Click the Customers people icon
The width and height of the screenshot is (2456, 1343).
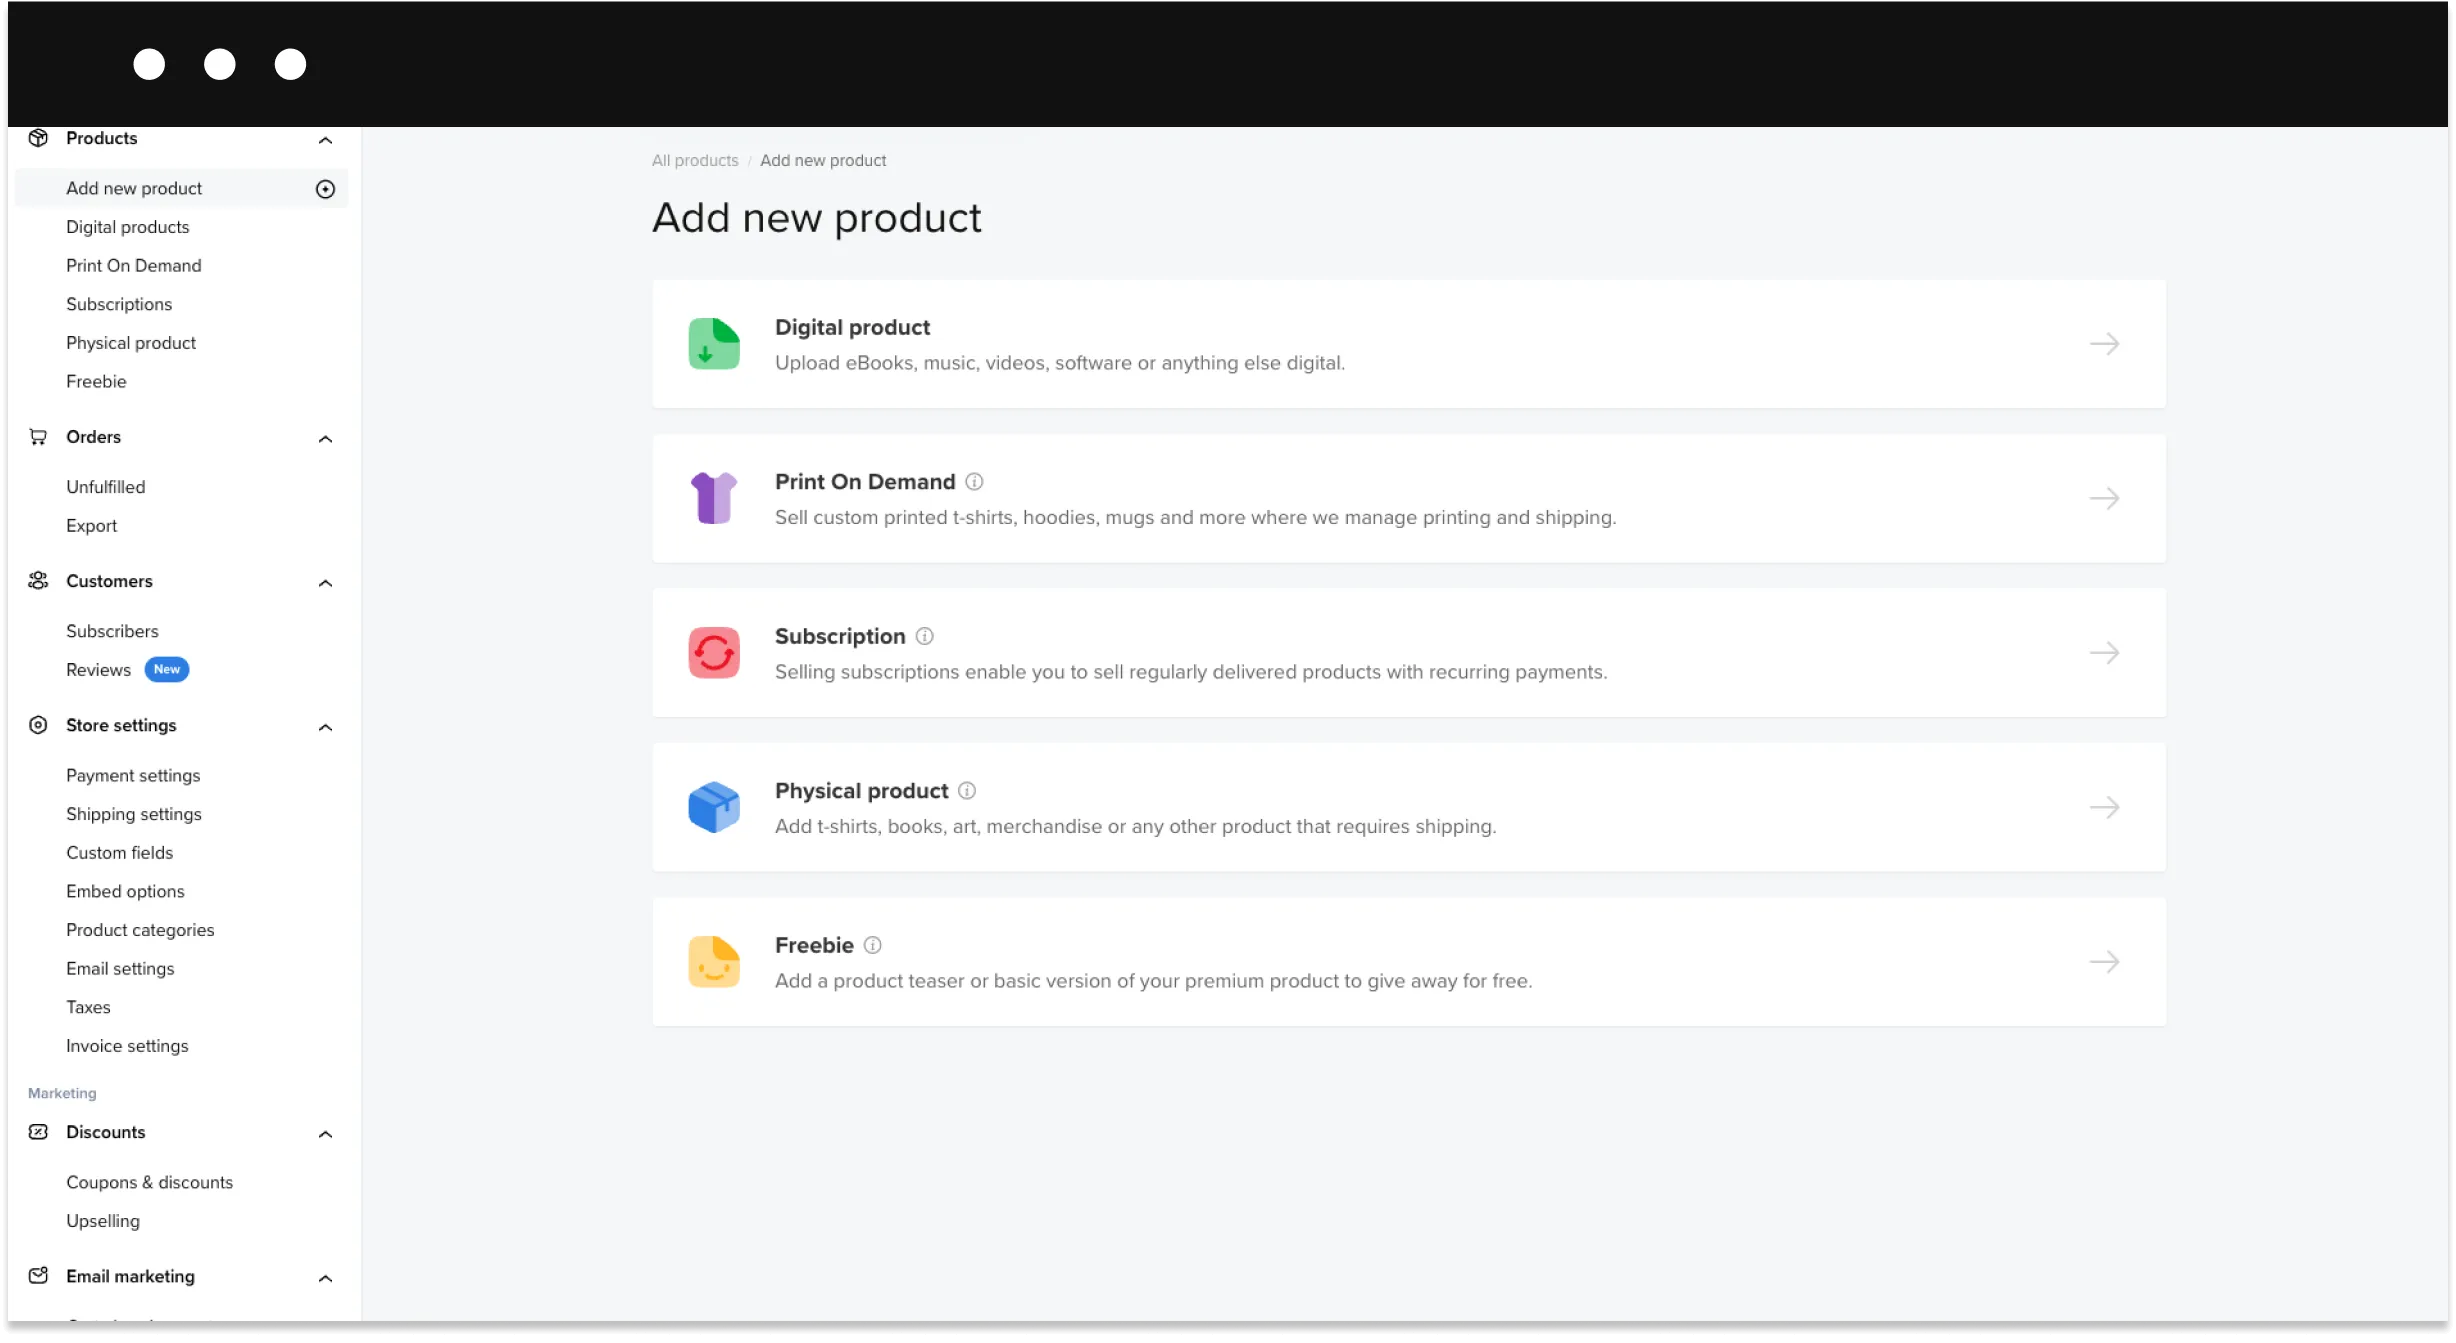(x=38, y=581)
